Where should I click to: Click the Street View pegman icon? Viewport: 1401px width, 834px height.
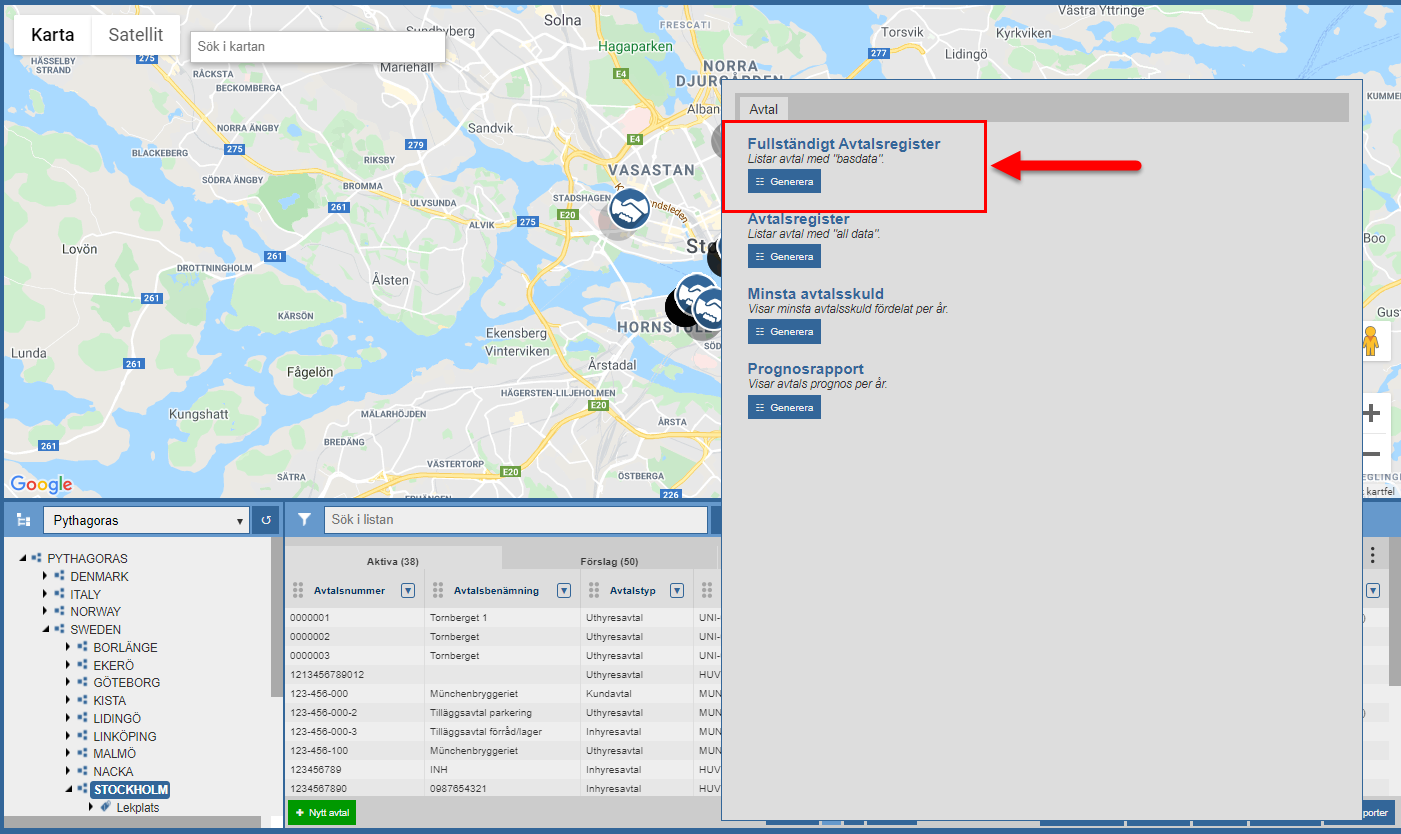click(x=1370, y=342)
